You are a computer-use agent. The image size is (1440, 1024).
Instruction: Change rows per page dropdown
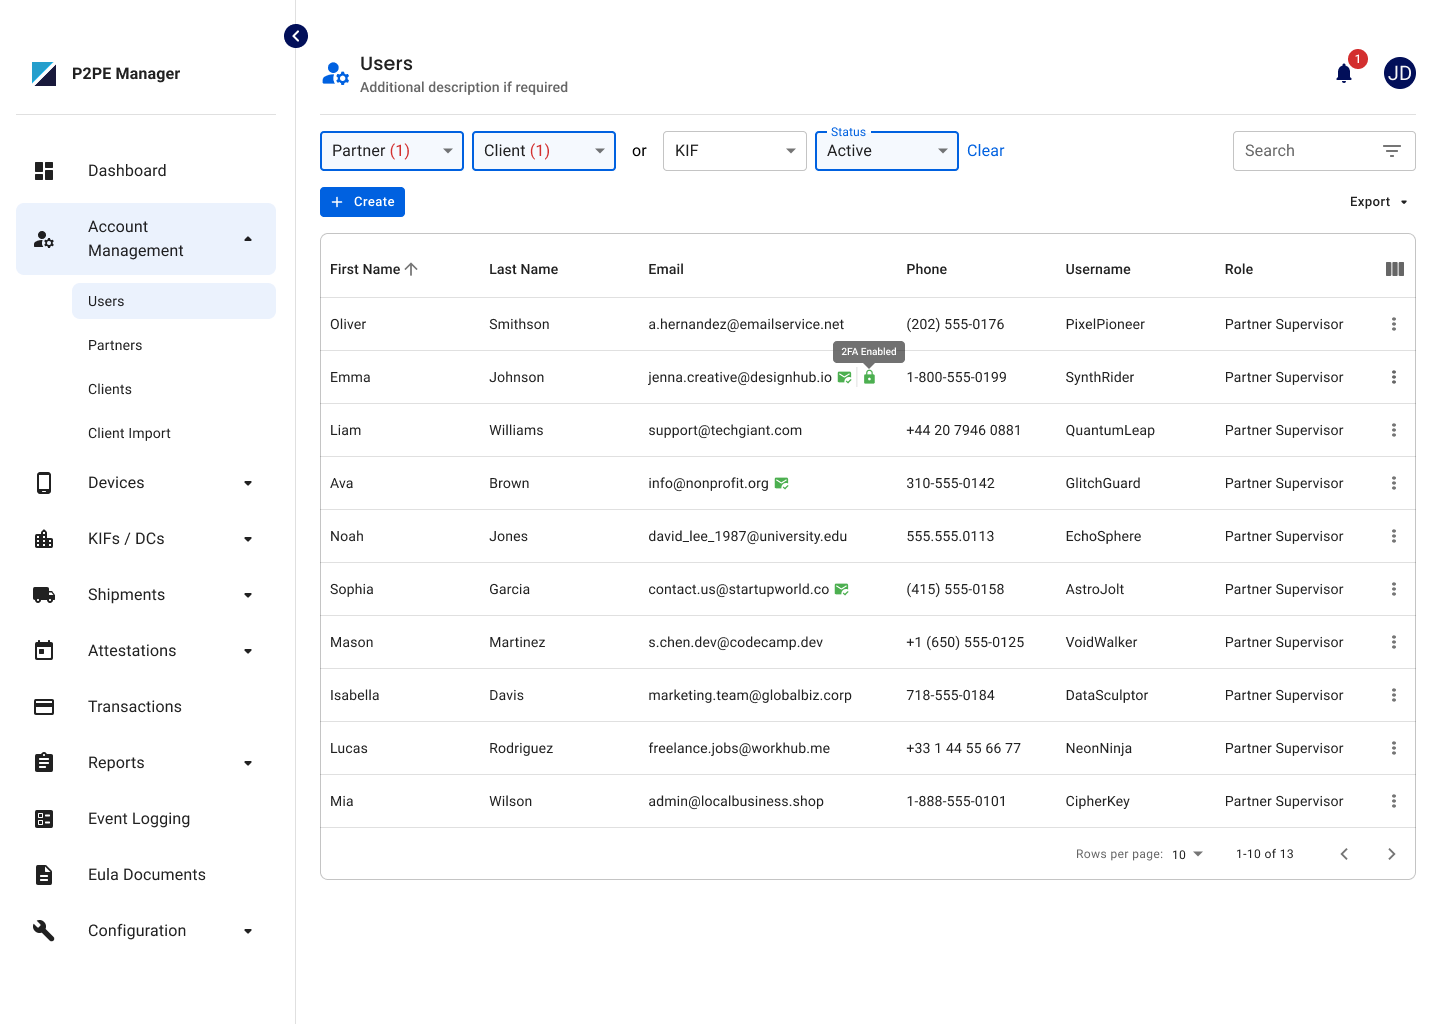(1188, 854)
